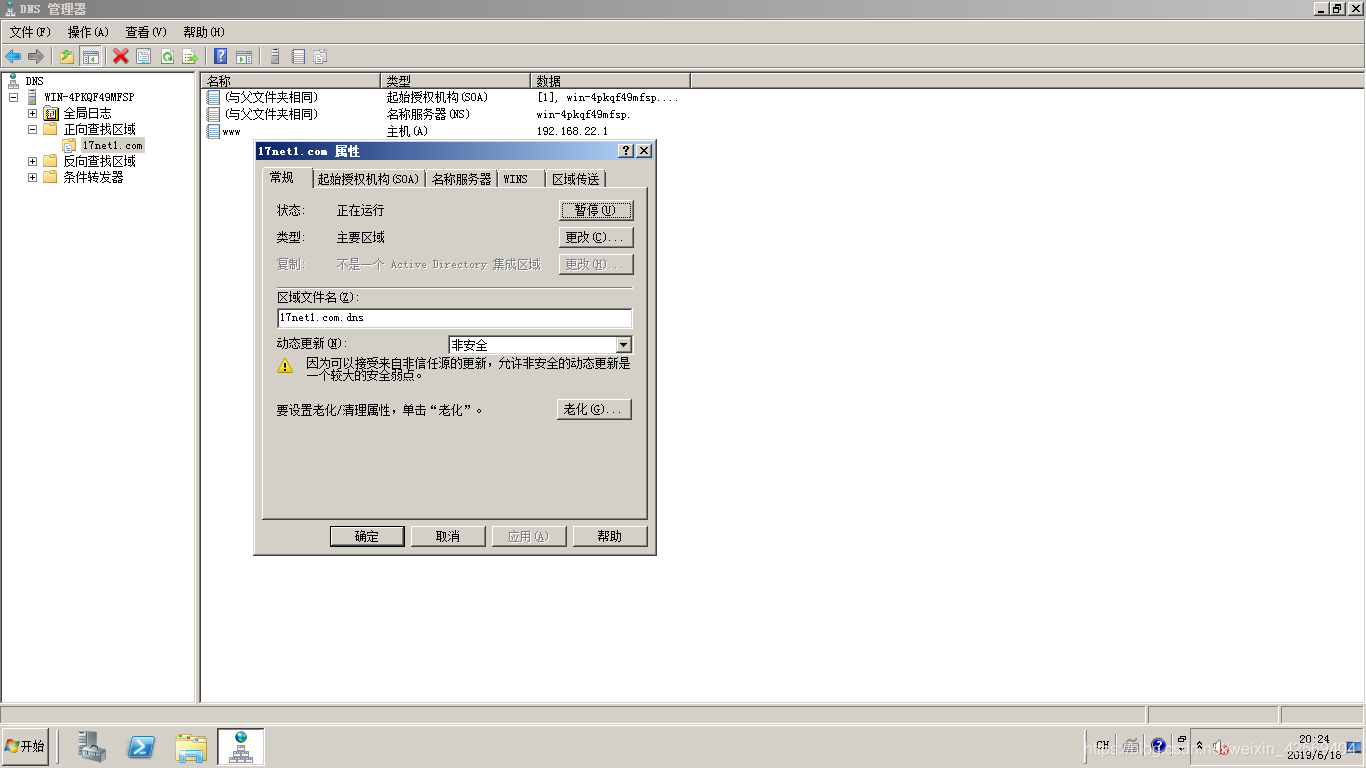1366x768 pixels.
Task: Open Windows Explorer from the taskbar
Action: (x=190, y=746)
